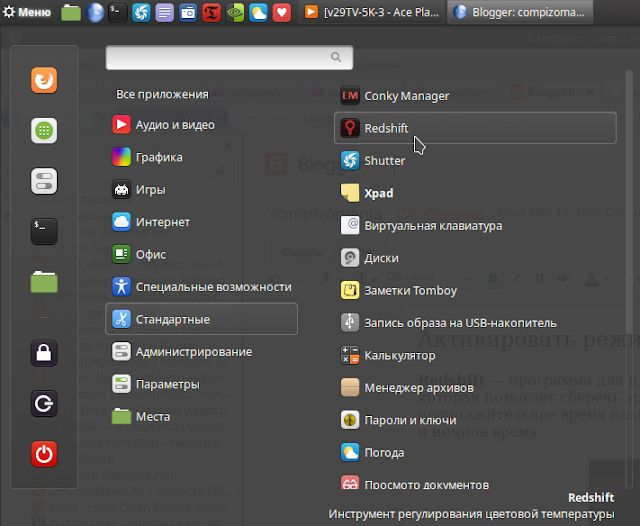640x526 pixels.
Task: Click the application list scrollbar
Action: coord(629,202)
